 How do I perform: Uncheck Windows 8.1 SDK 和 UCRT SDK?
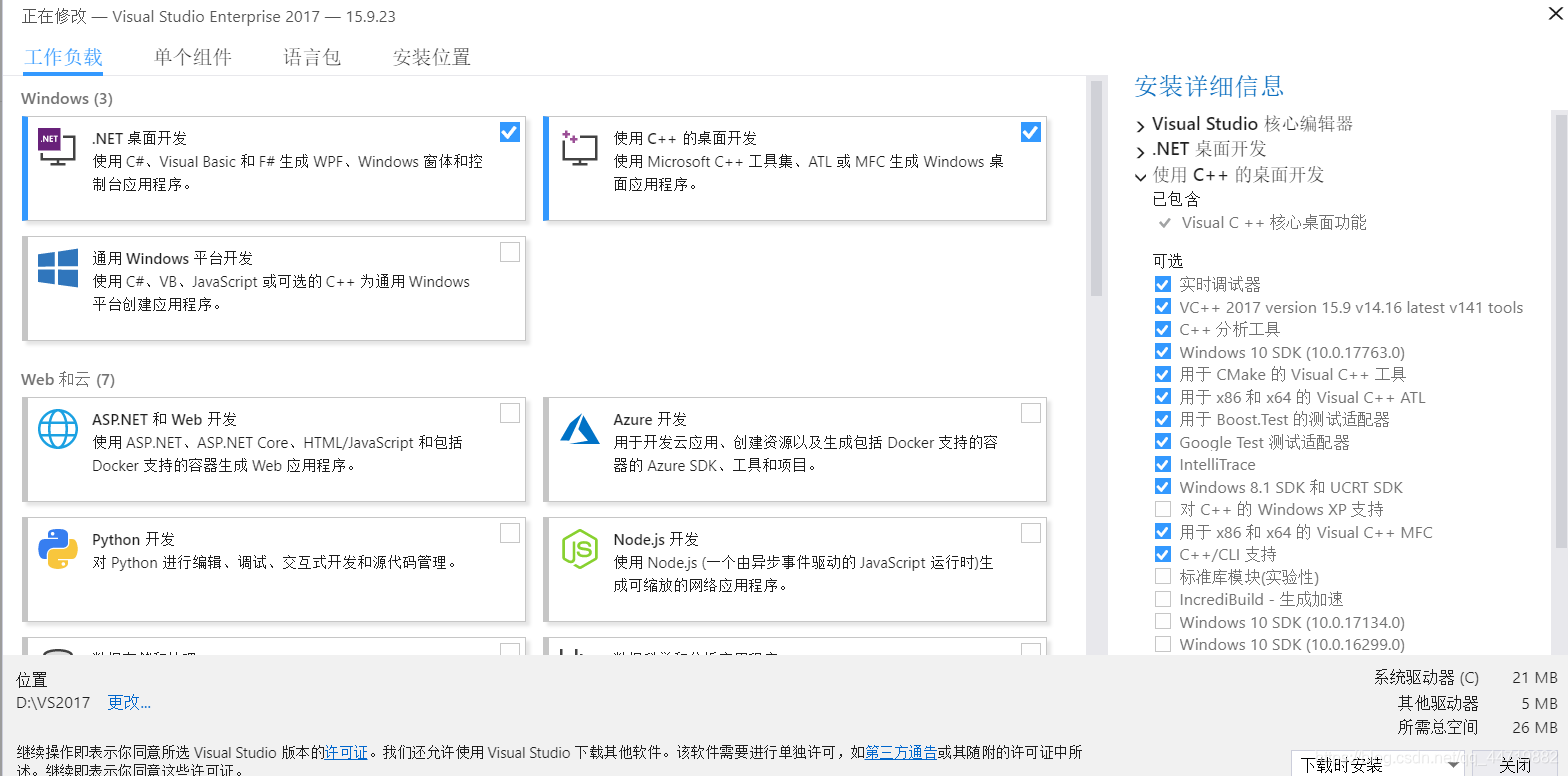coord(1162,487)
